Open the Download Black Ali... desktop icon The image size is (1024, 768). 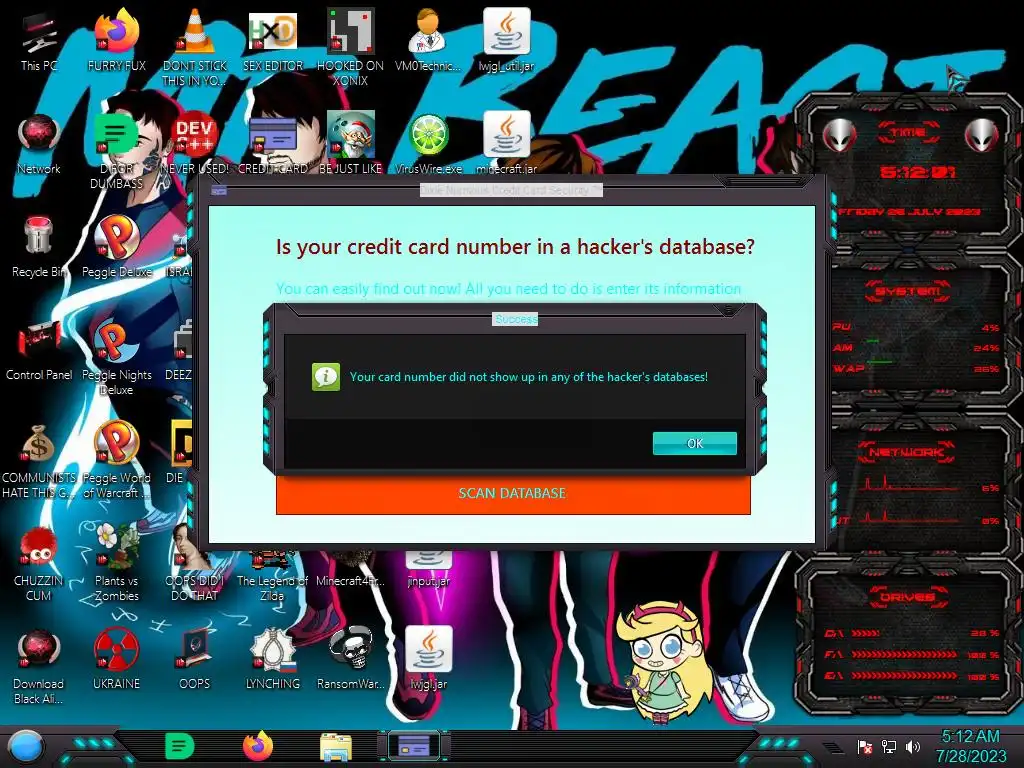pos(39,666)
